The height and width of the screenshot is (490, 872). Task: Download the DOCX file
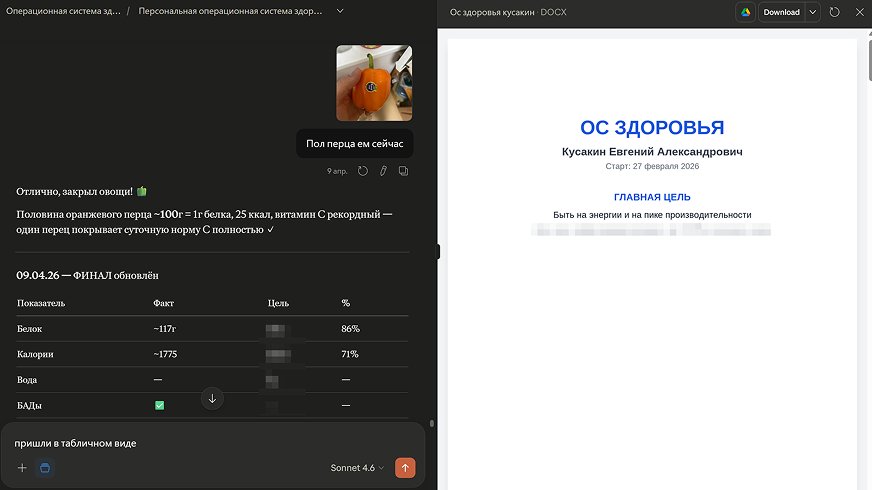pos(781,12)
